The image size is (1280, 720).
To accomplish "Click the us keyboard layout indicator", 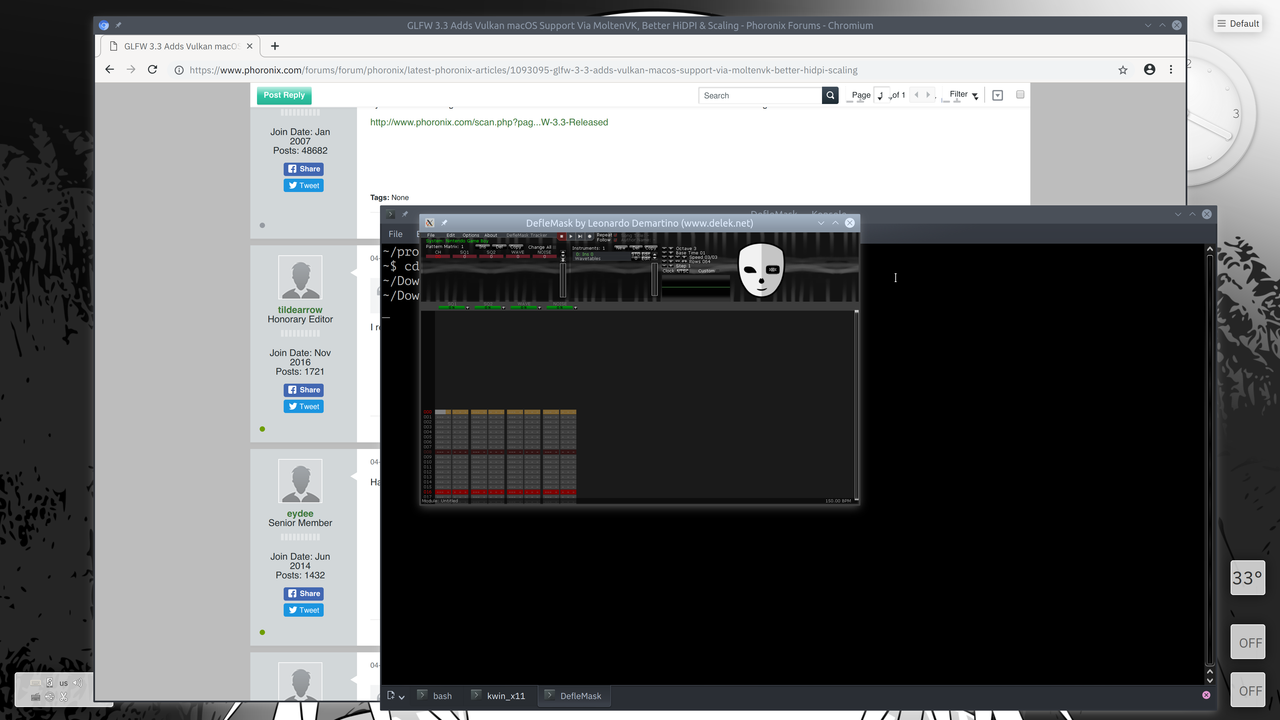I will [x=64, y=683].
